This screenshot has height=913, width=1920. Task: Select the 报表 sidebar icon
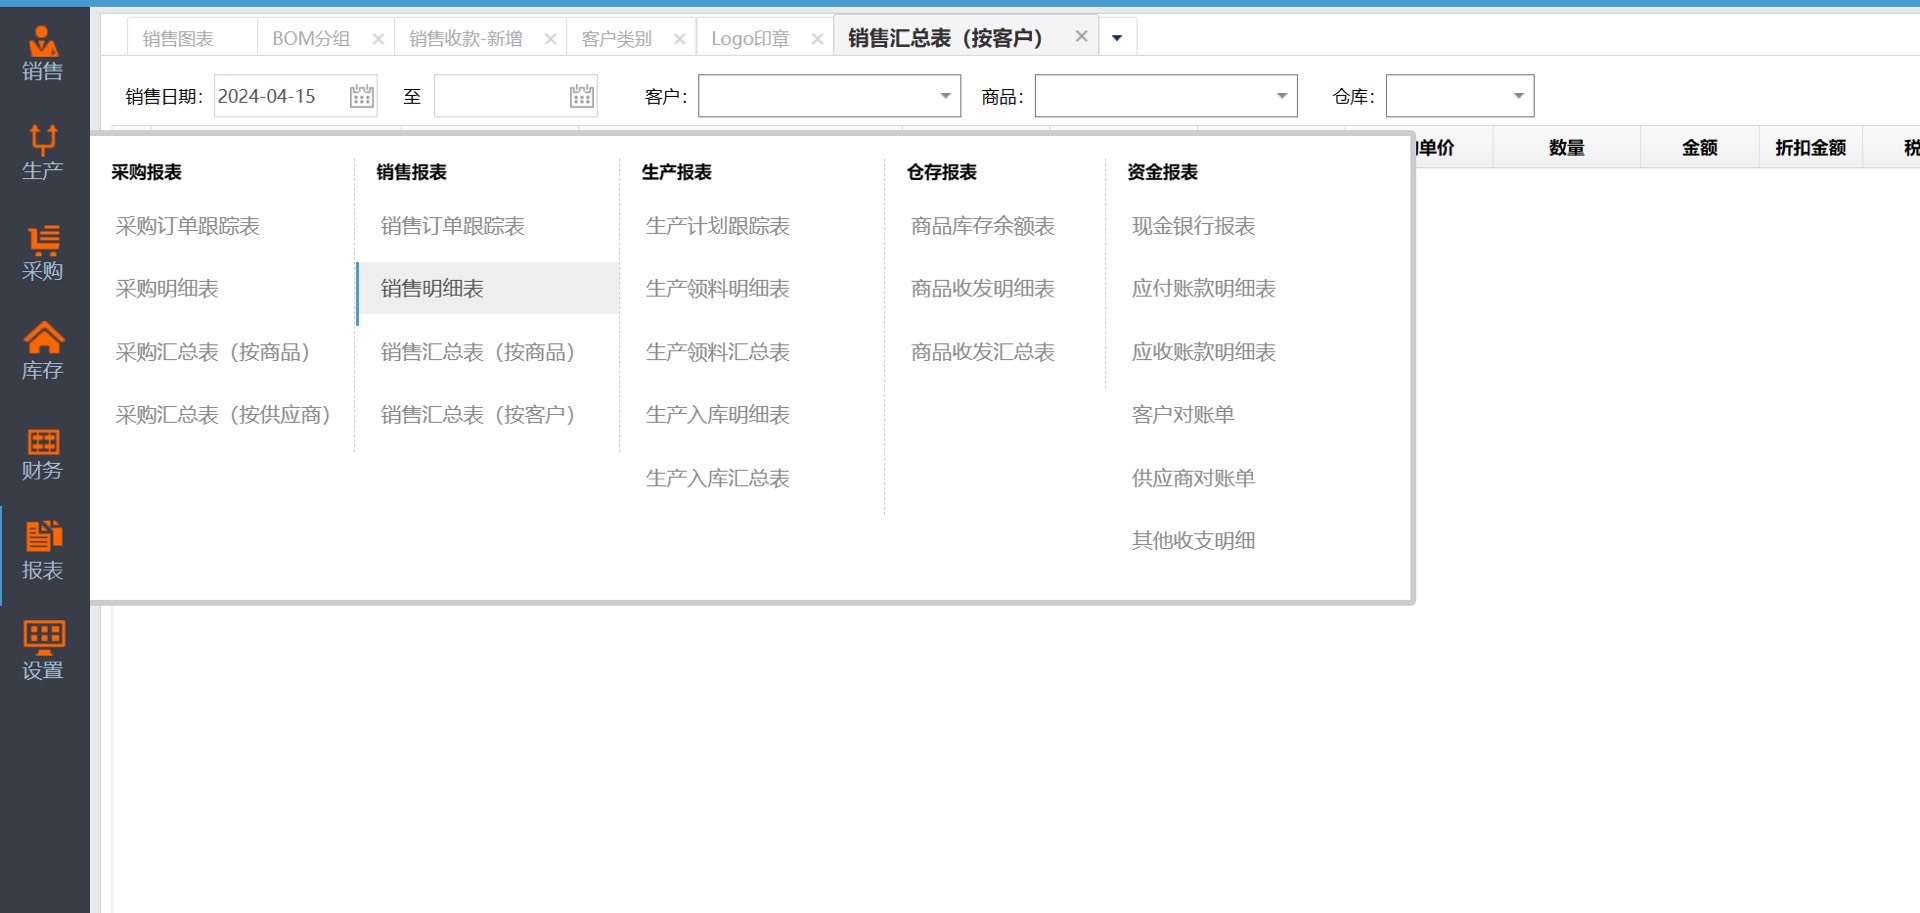(x=43, y=552)
